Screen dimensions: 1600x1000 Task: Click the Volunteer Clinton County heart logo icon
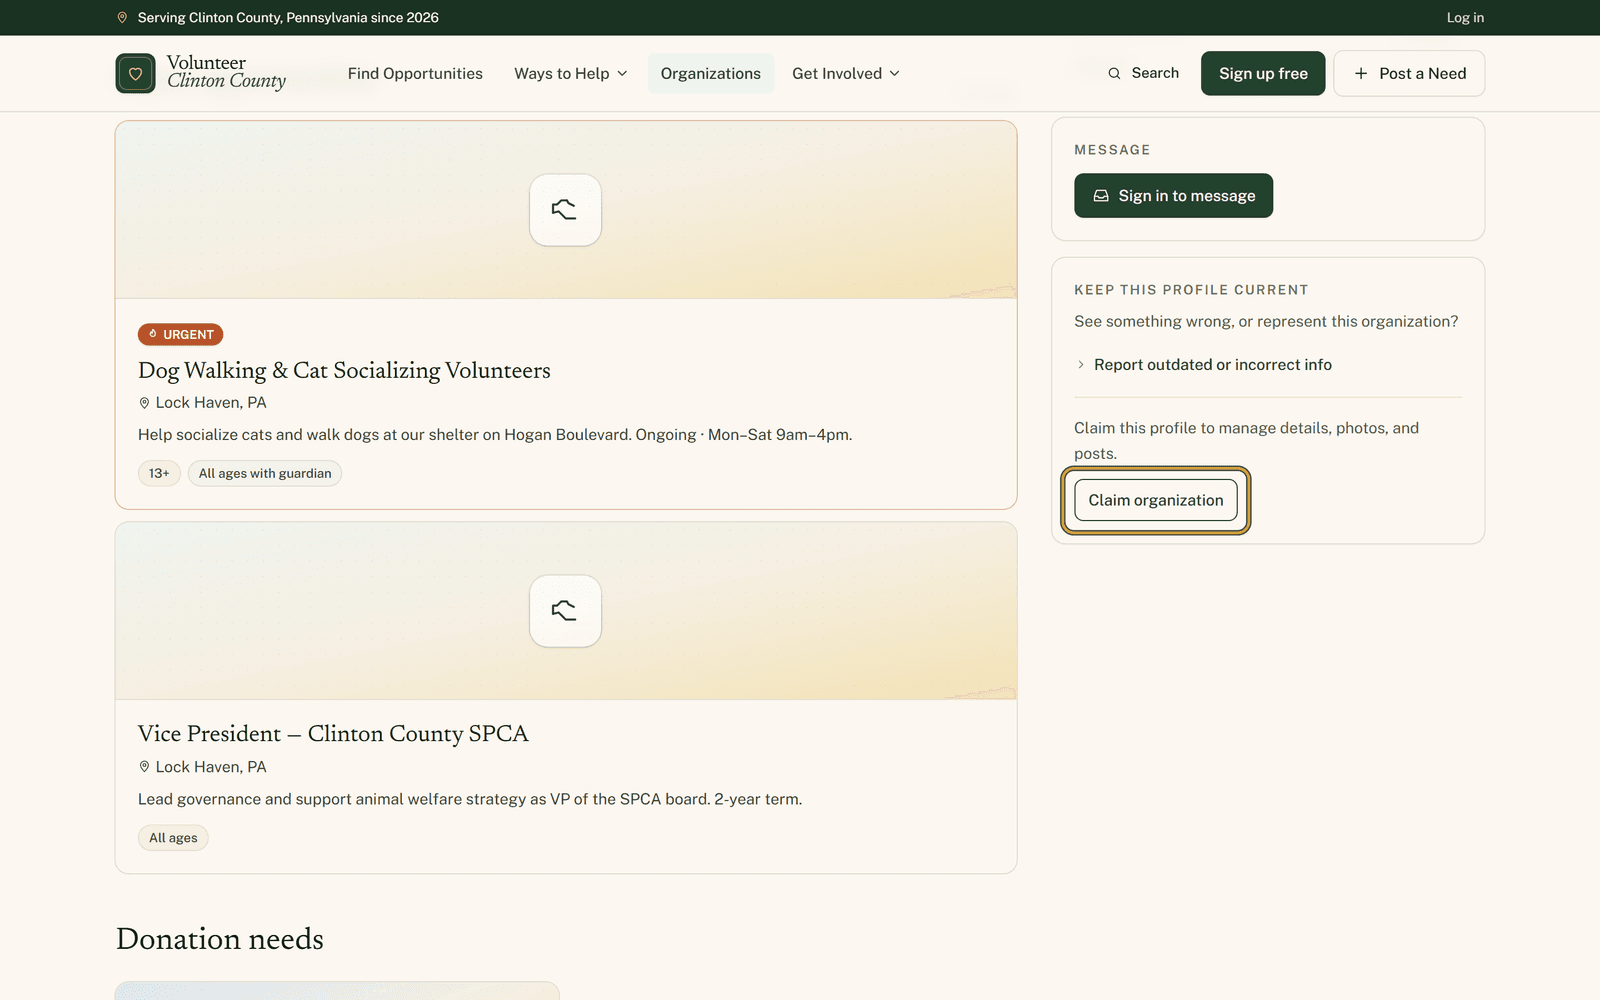pyautogui.click(x=135, y=73)
